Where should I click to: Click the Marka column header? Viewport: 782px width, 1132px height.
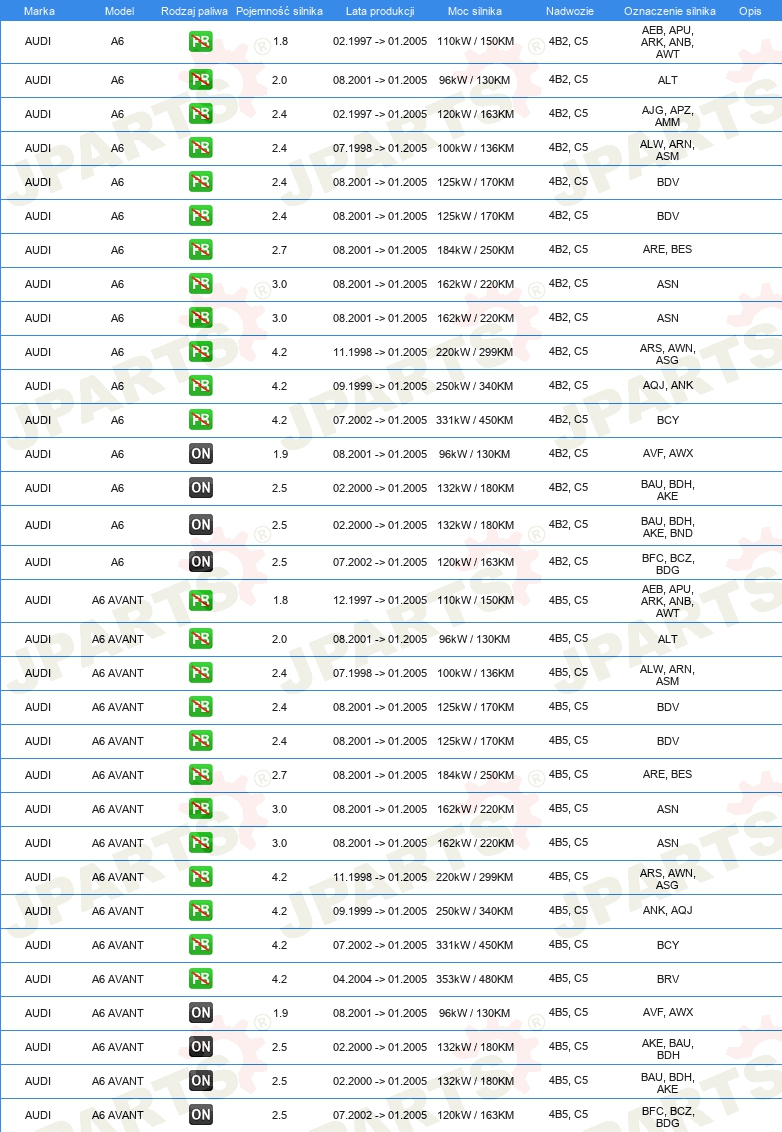click(x=39, y=11)
